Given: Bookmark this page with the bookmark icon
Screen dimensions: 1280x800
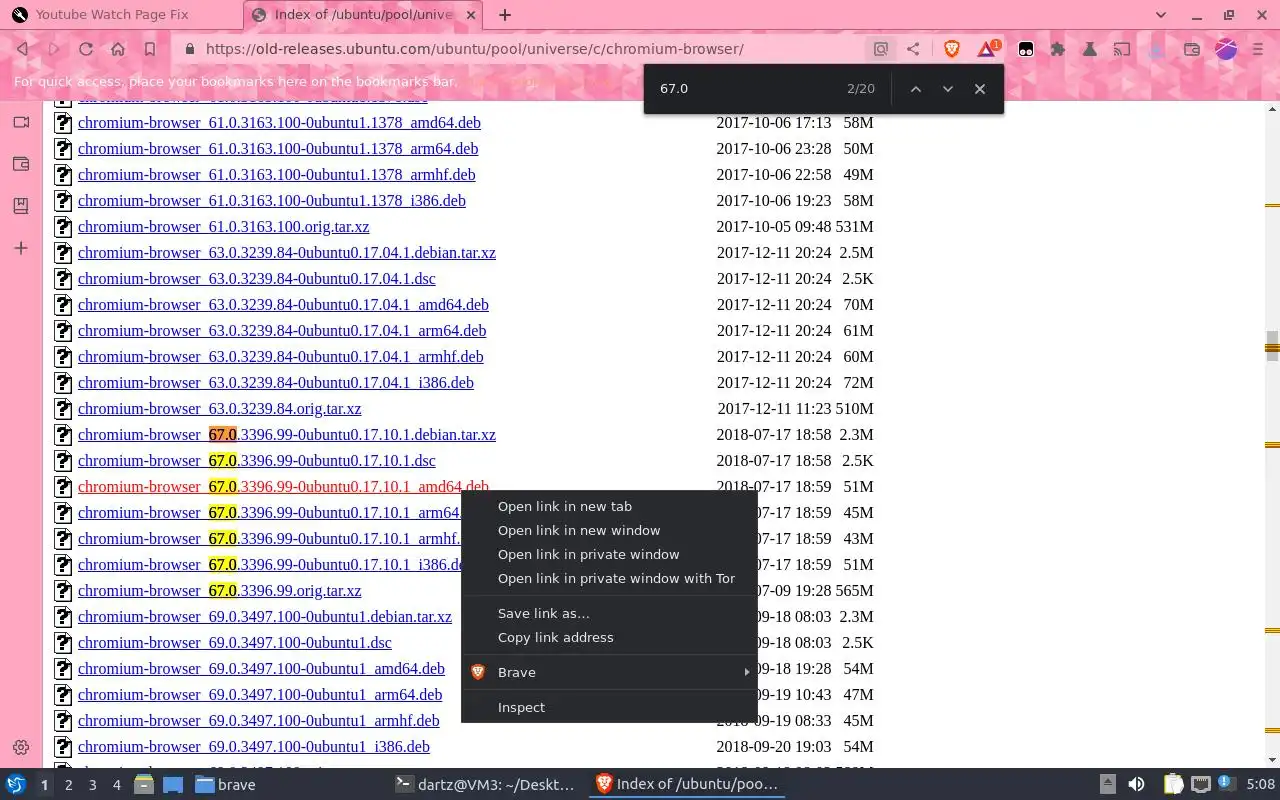Looking at the screenshot, I should pos(150,49).
